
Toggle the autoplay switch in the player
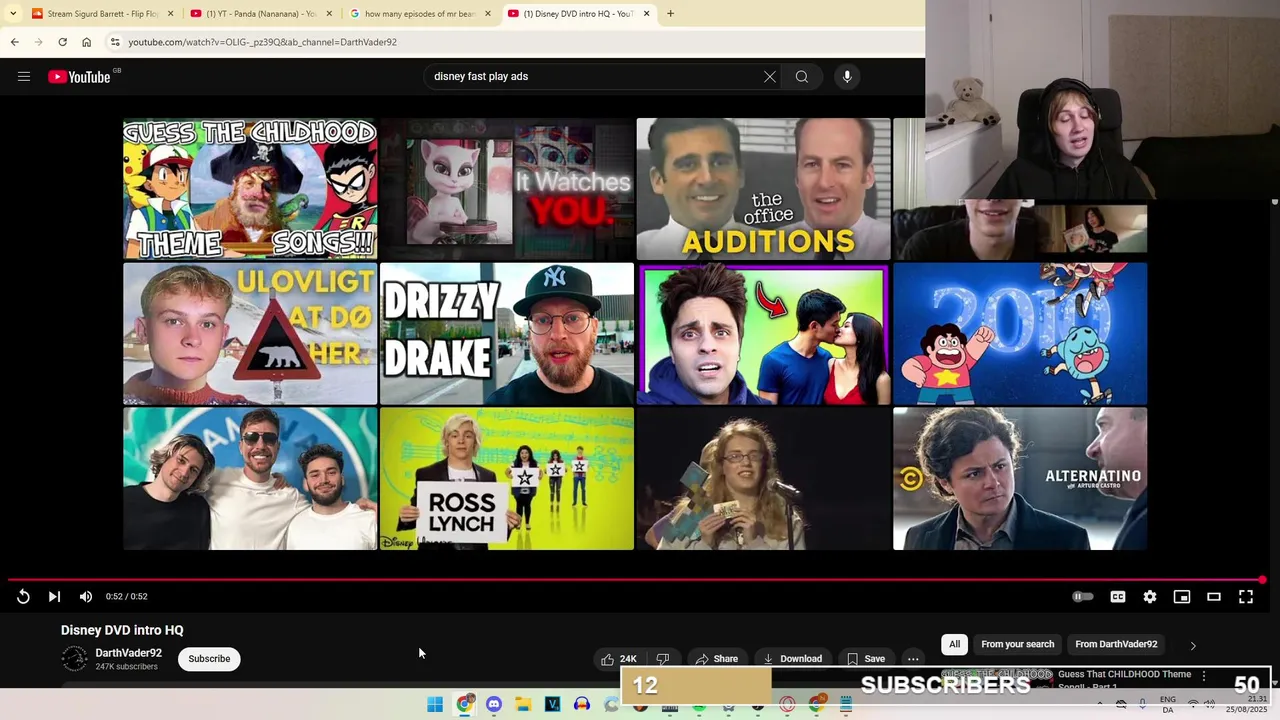[1083, 597]
